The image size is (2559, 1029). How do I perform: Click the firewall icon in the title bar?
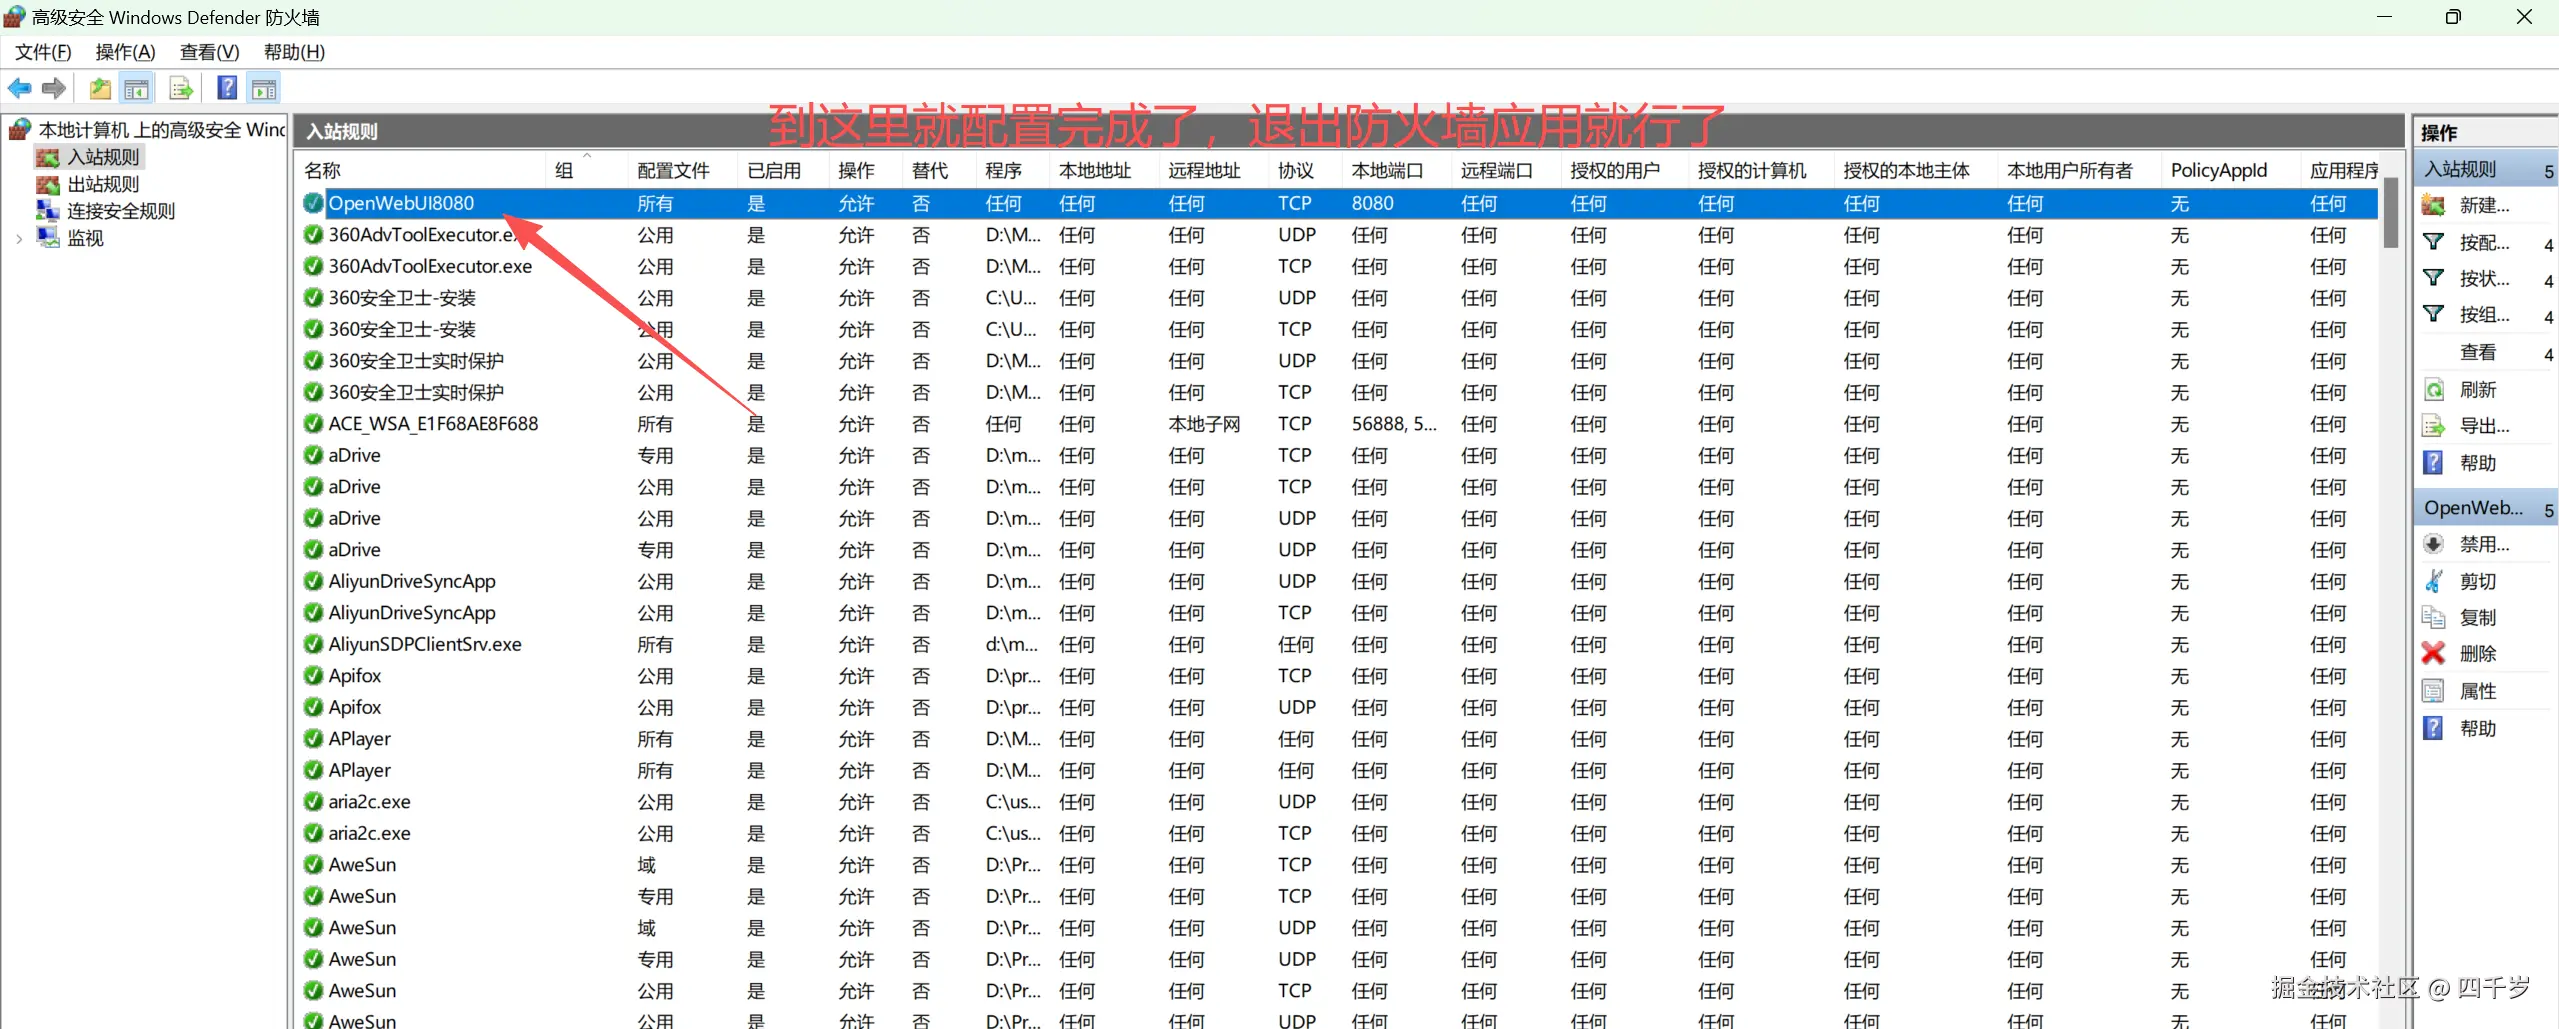15,17
